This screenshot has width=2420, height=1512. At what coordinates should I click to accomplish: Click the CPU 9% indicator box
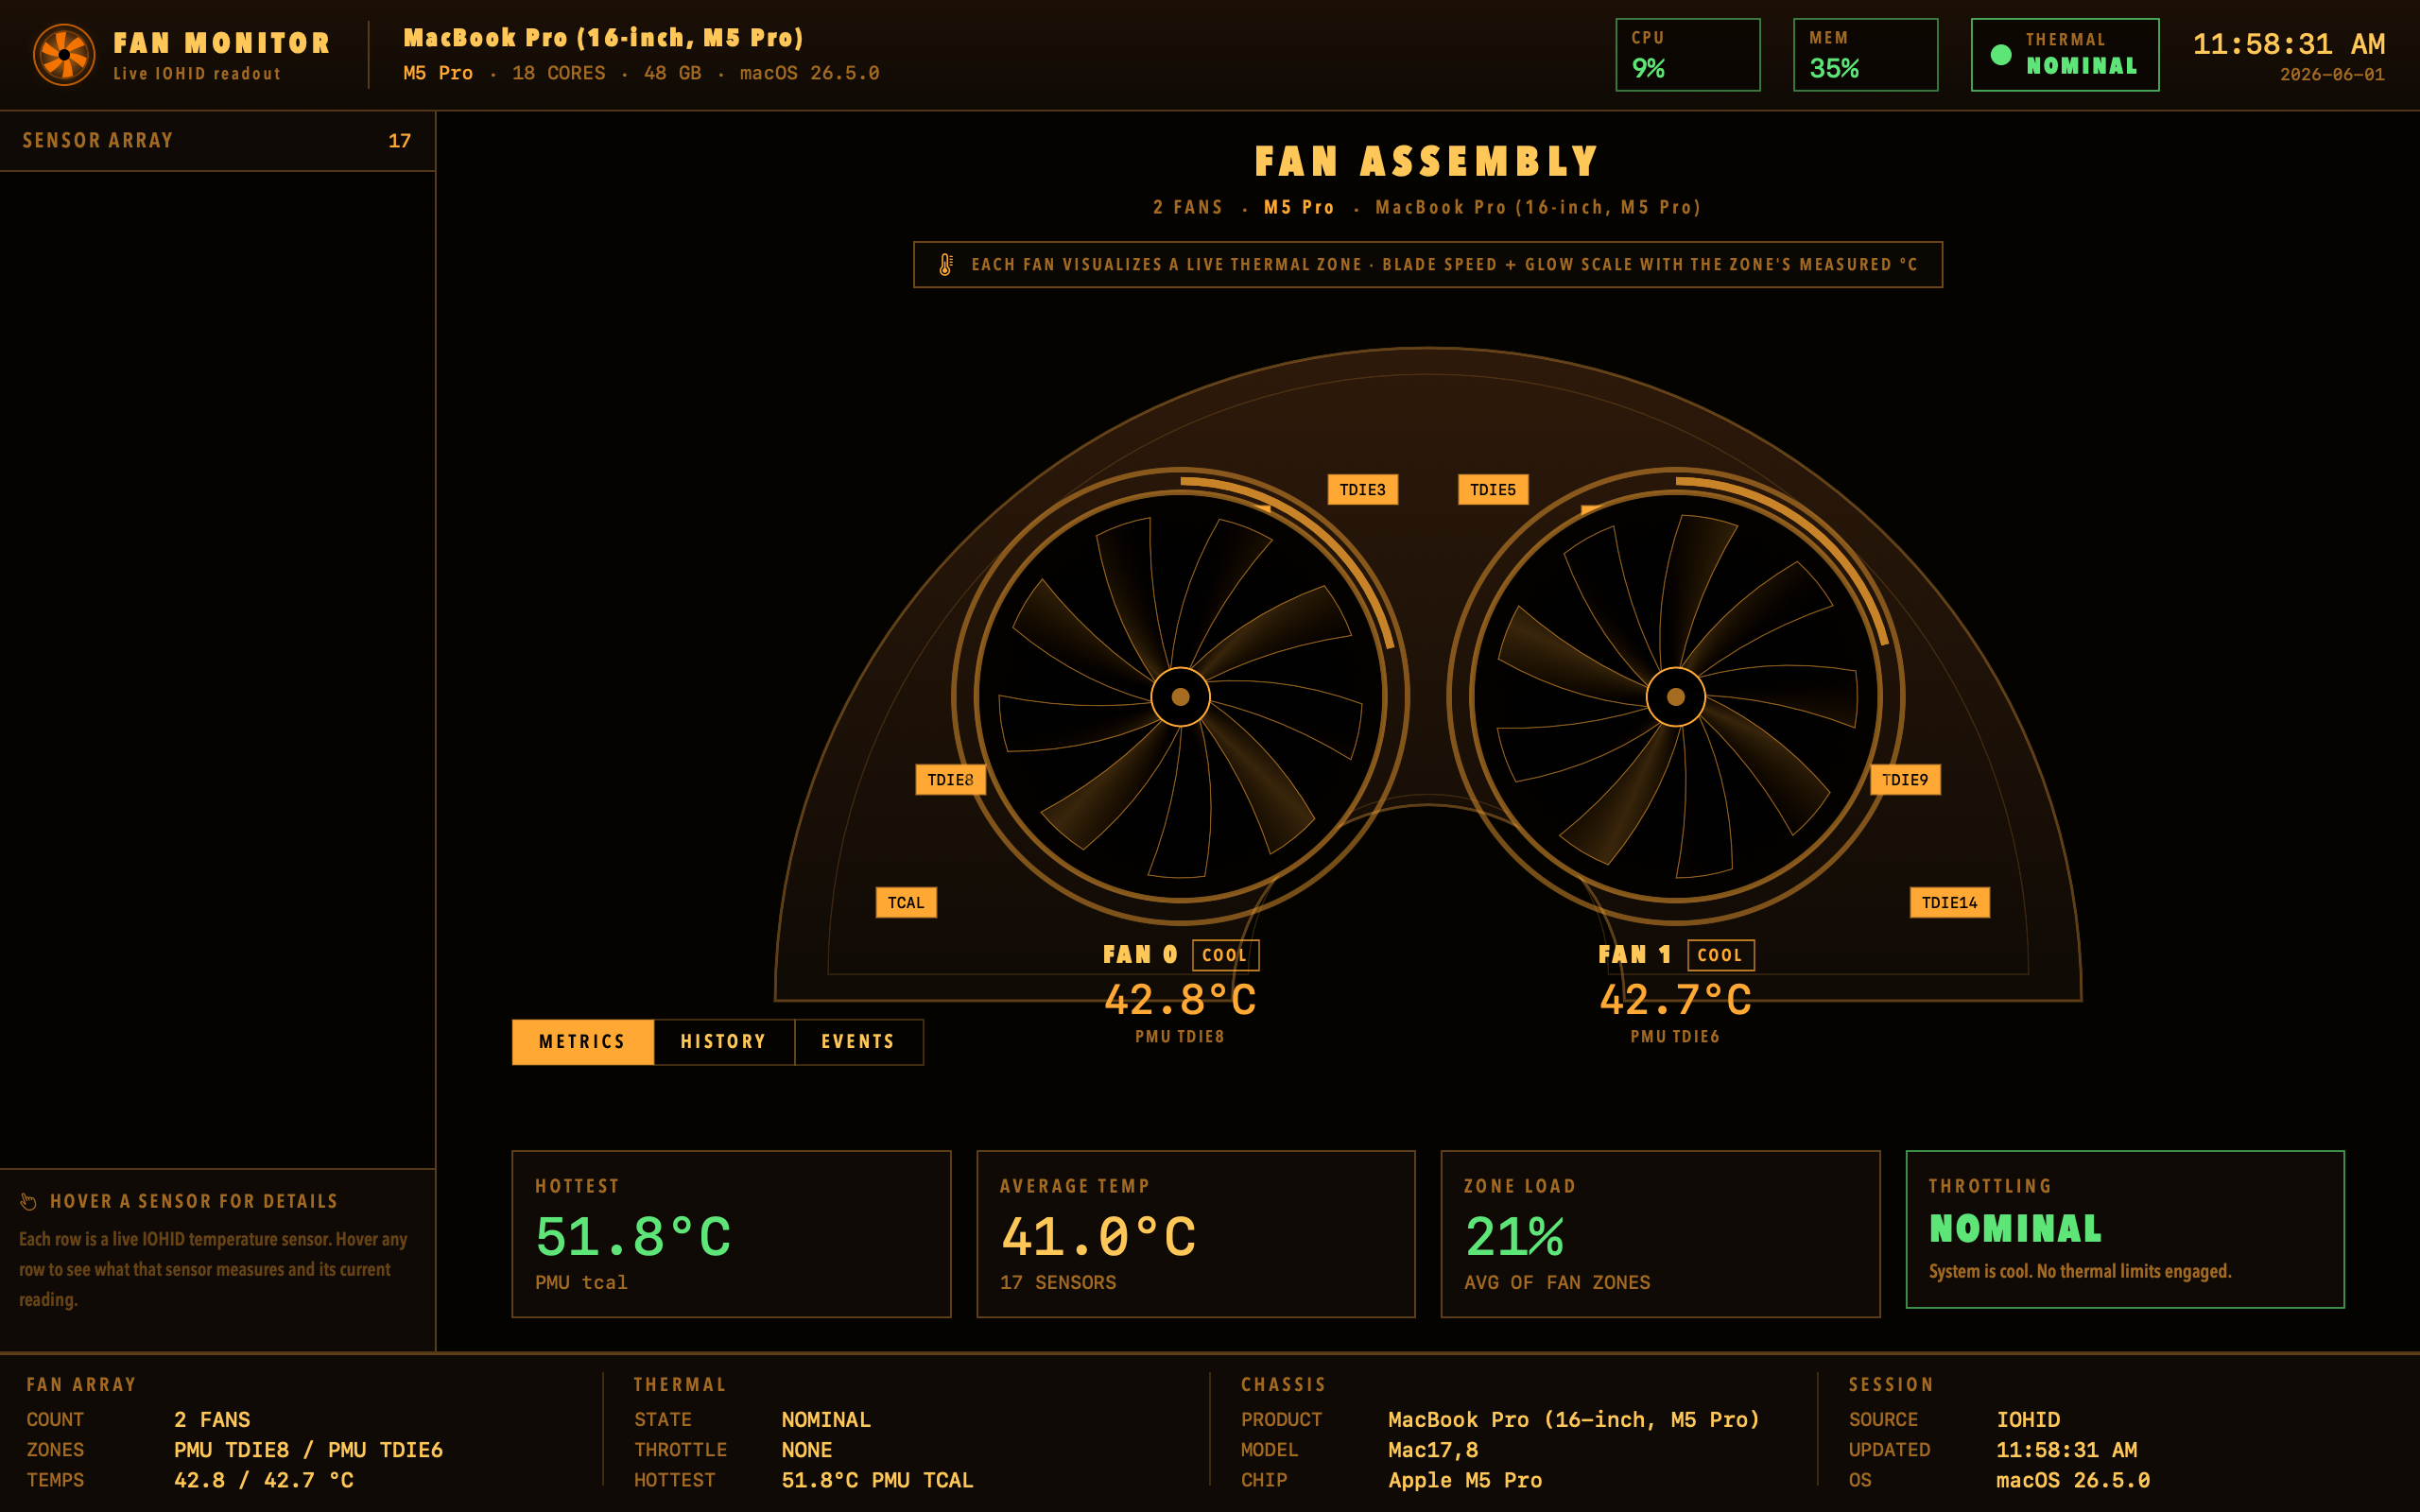[x=1688, y=55]
